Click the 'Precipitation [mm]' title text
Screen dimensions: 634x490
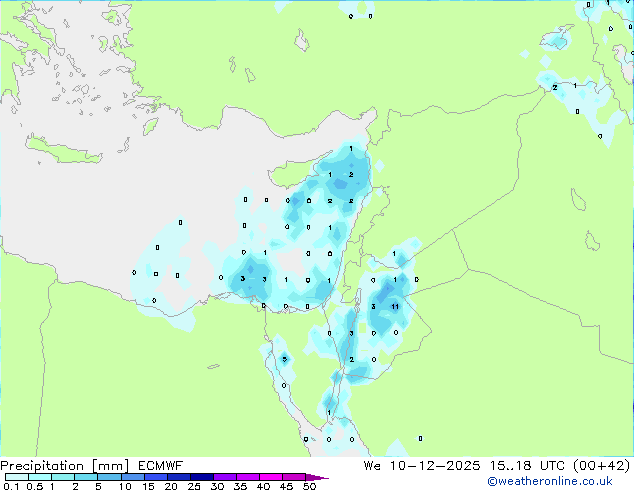coord(65,466)
